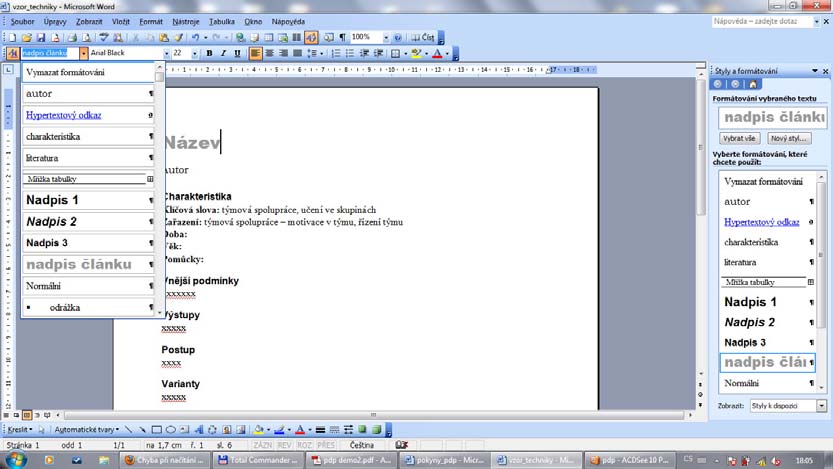Insert WordArt from the drawing toolbar
This screenshot has height=469, width=833.
coord(199,429)
